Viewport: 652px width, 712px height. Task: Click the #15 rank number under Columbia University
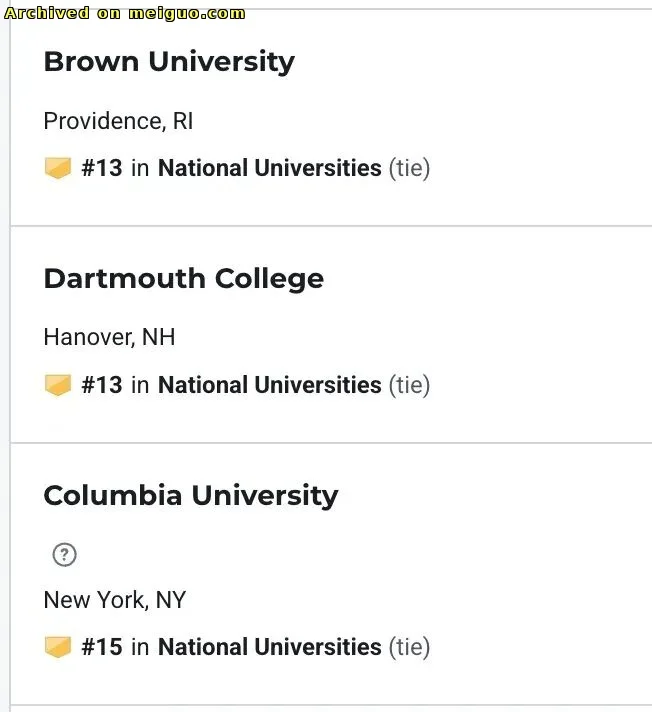[x=102, y=647]
